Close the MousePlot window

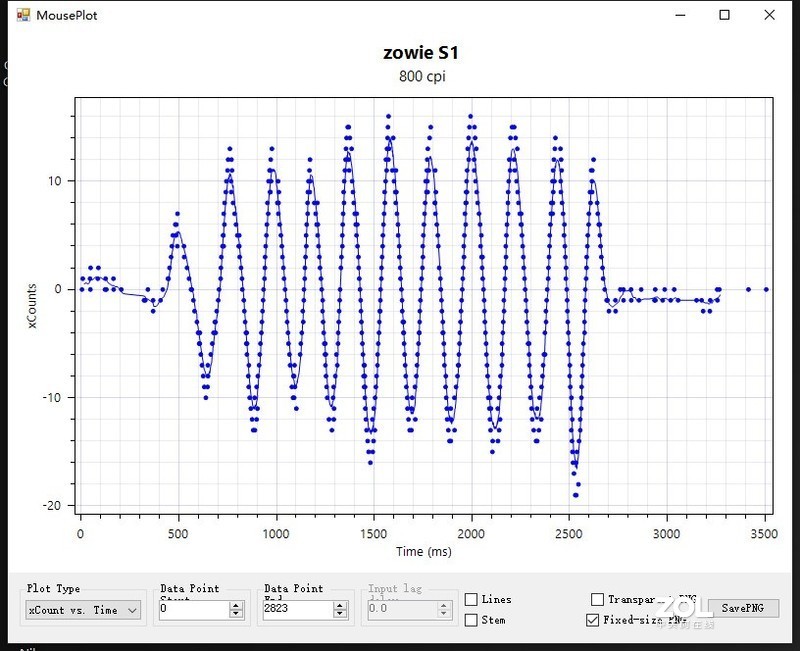(769, 15)
